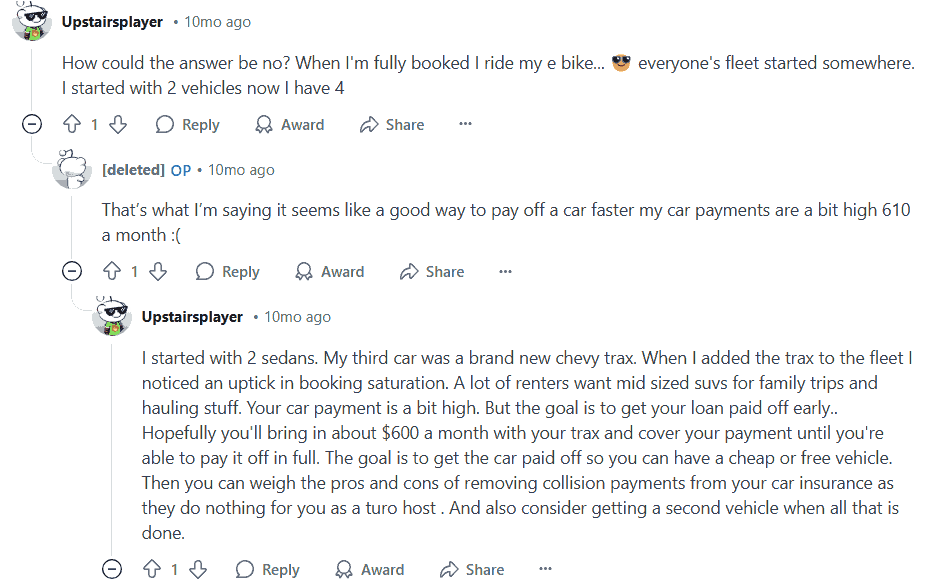This screenshot has width=943, height=579.
Task: Share the [deleted] OP's comment
Action: (432, 271)
